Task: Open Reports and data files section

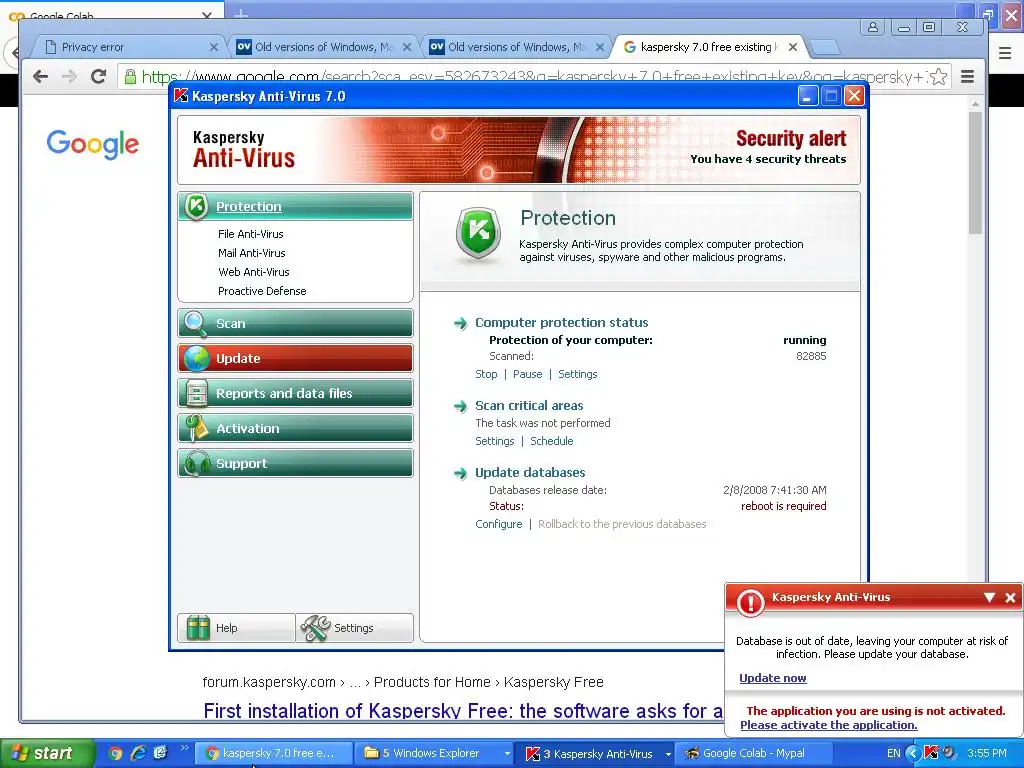Action: (295, 393)
